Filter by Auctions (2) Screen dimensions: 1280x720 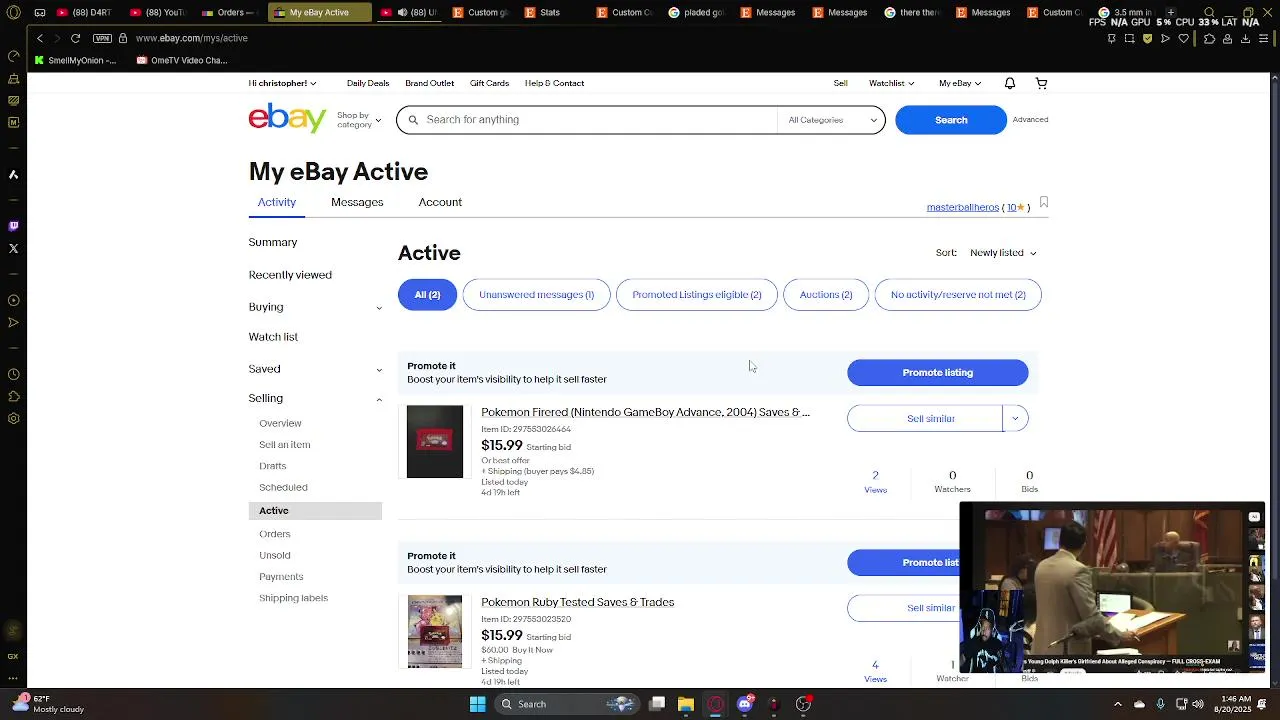pyautogui.click(x=826, y=294)
